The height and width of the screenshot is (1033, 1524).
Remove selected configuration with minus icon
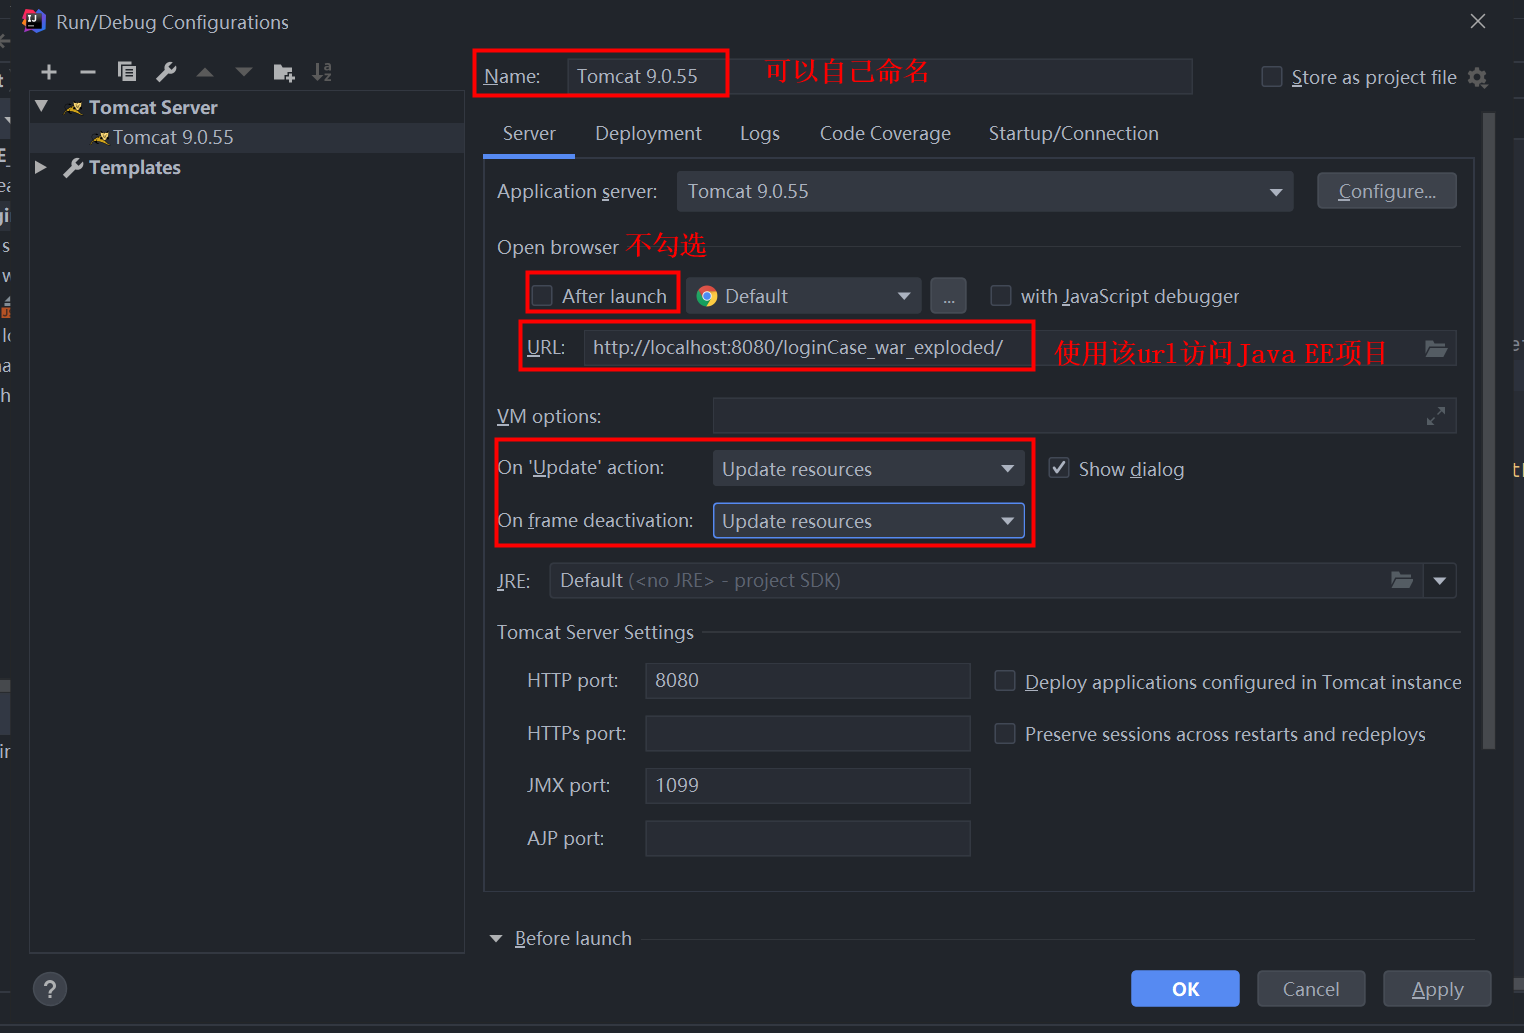(x=88, y=72)
